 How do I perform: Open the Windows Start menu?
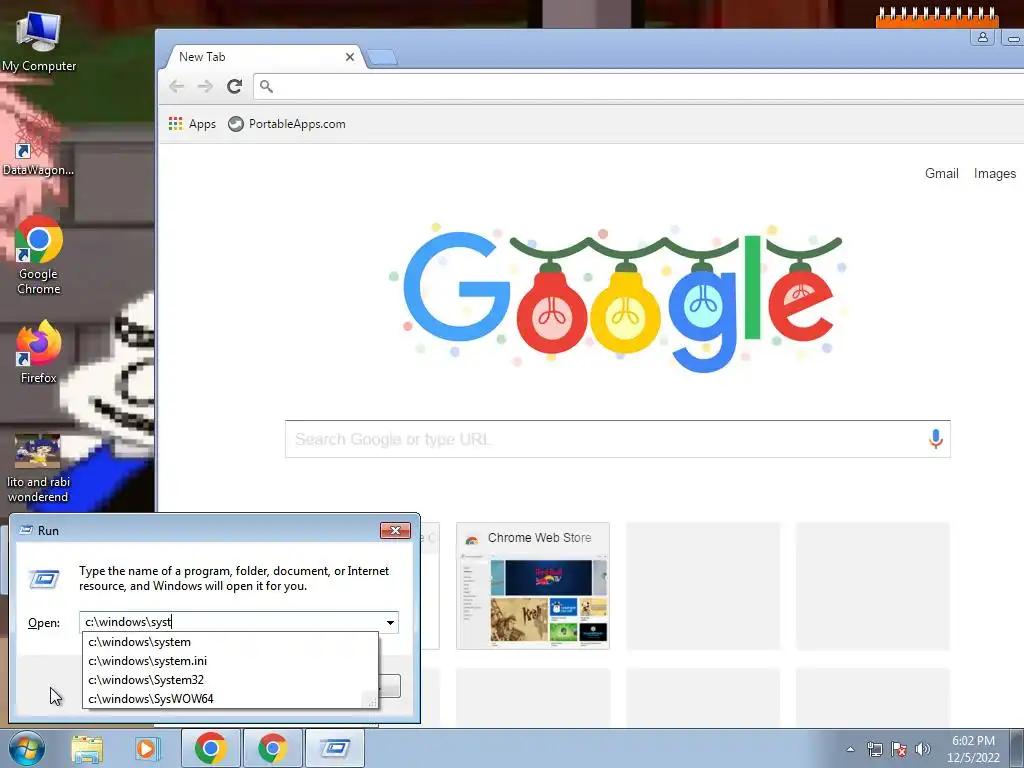pyautogui.click(x=25, y=748)
